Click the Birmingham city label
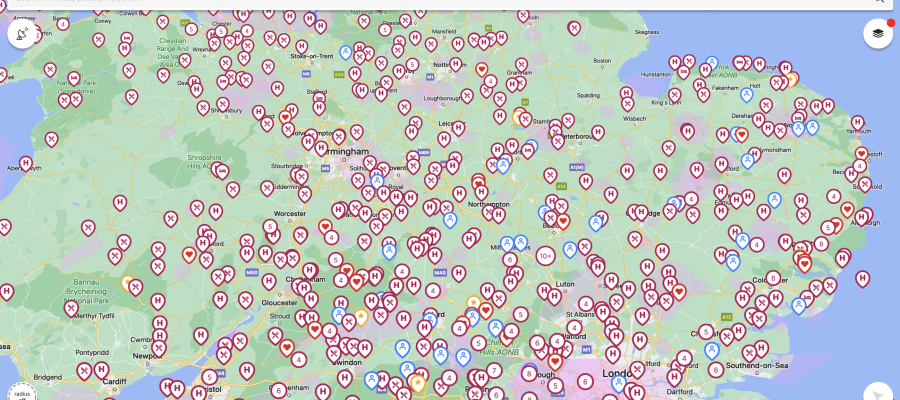The height and width of the screenshot is (400, 900). pos(346,152)
